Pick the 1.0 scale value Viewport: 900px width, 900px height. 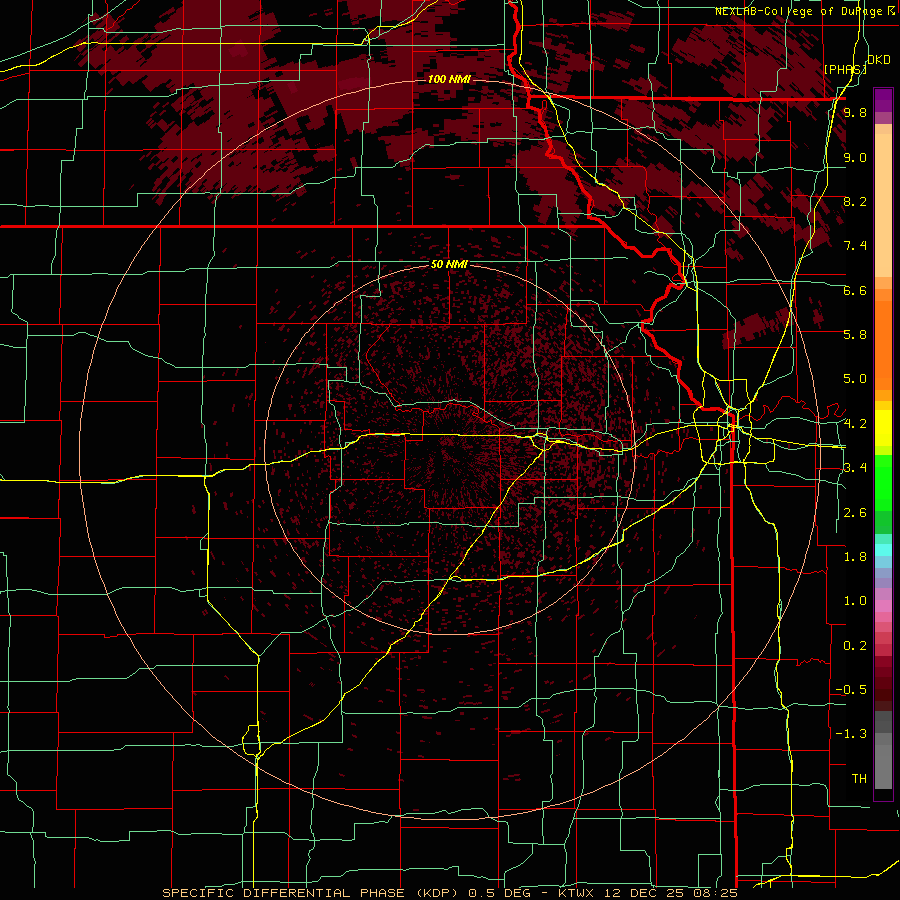pos(855,601)
